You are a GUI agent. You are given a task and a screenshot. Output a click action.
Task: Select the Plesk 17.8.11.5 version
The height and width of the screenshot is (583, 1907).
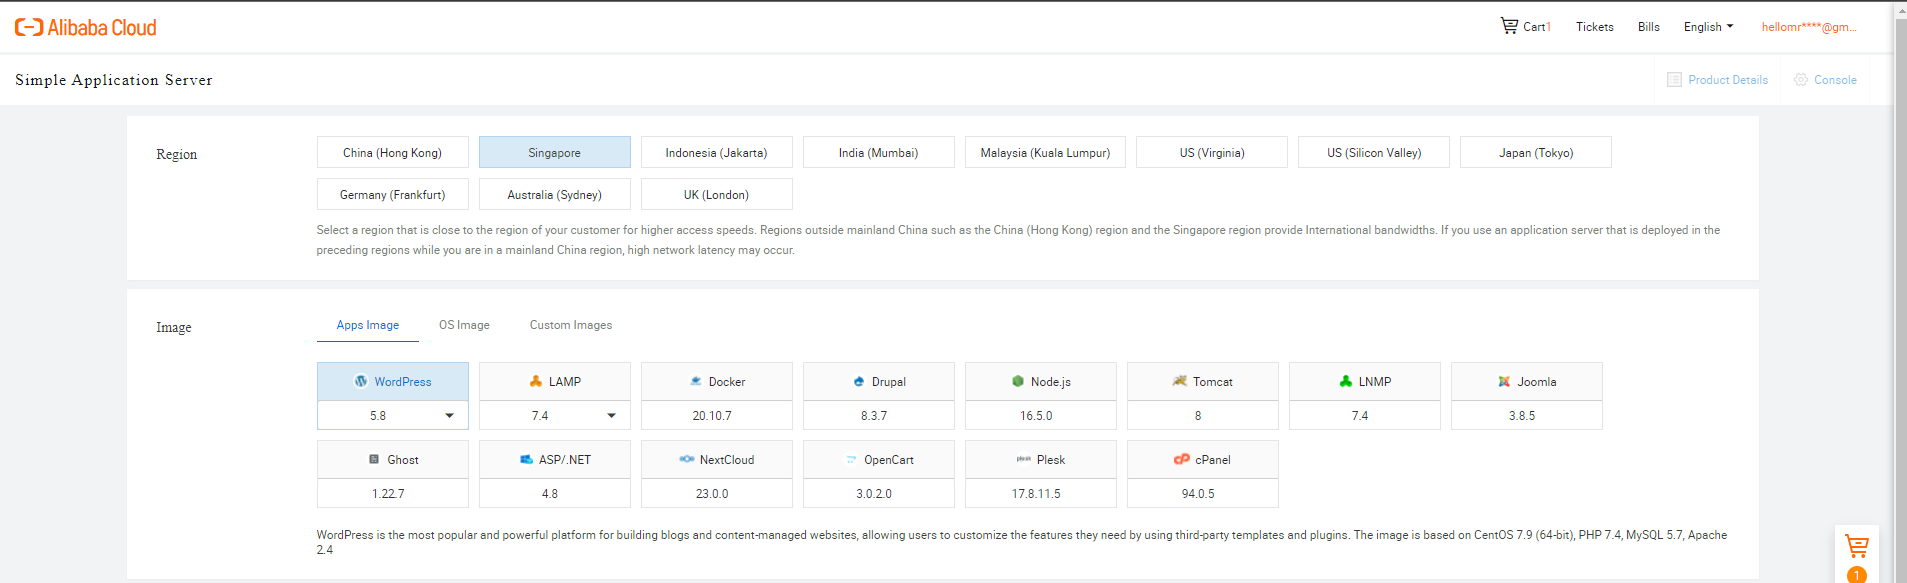click(x=1041, y=493)
